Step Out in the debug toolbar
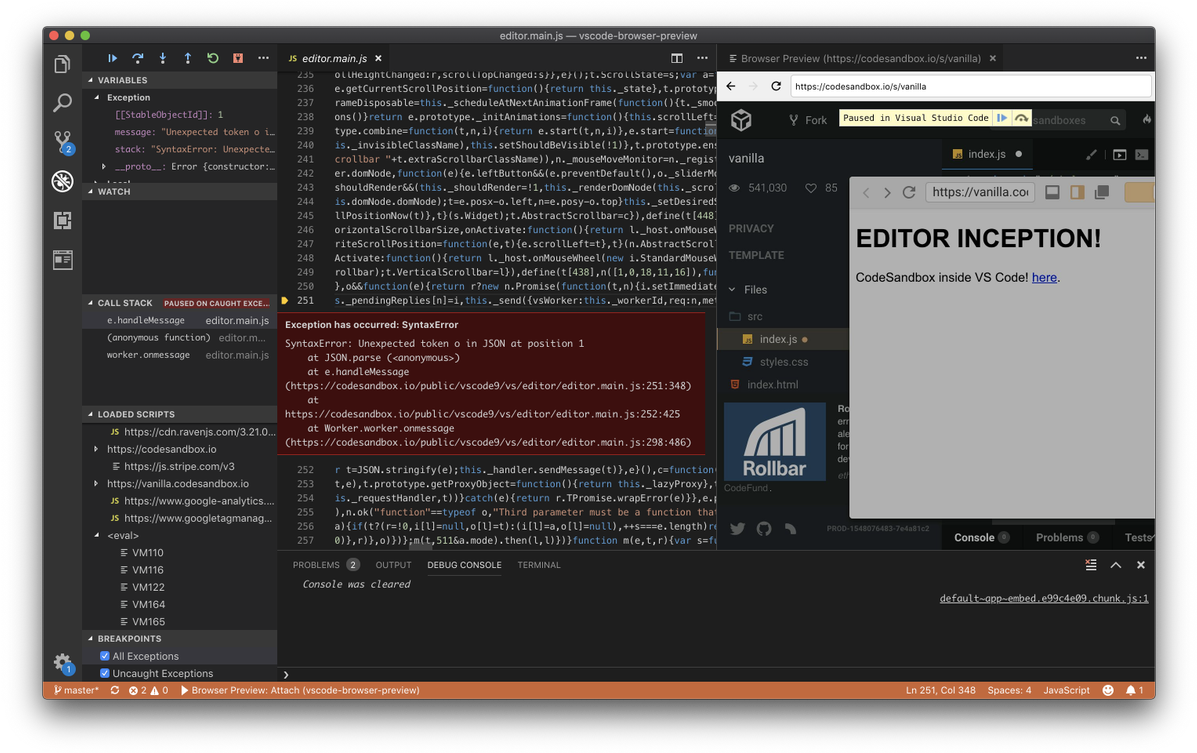 coord(188,58)
